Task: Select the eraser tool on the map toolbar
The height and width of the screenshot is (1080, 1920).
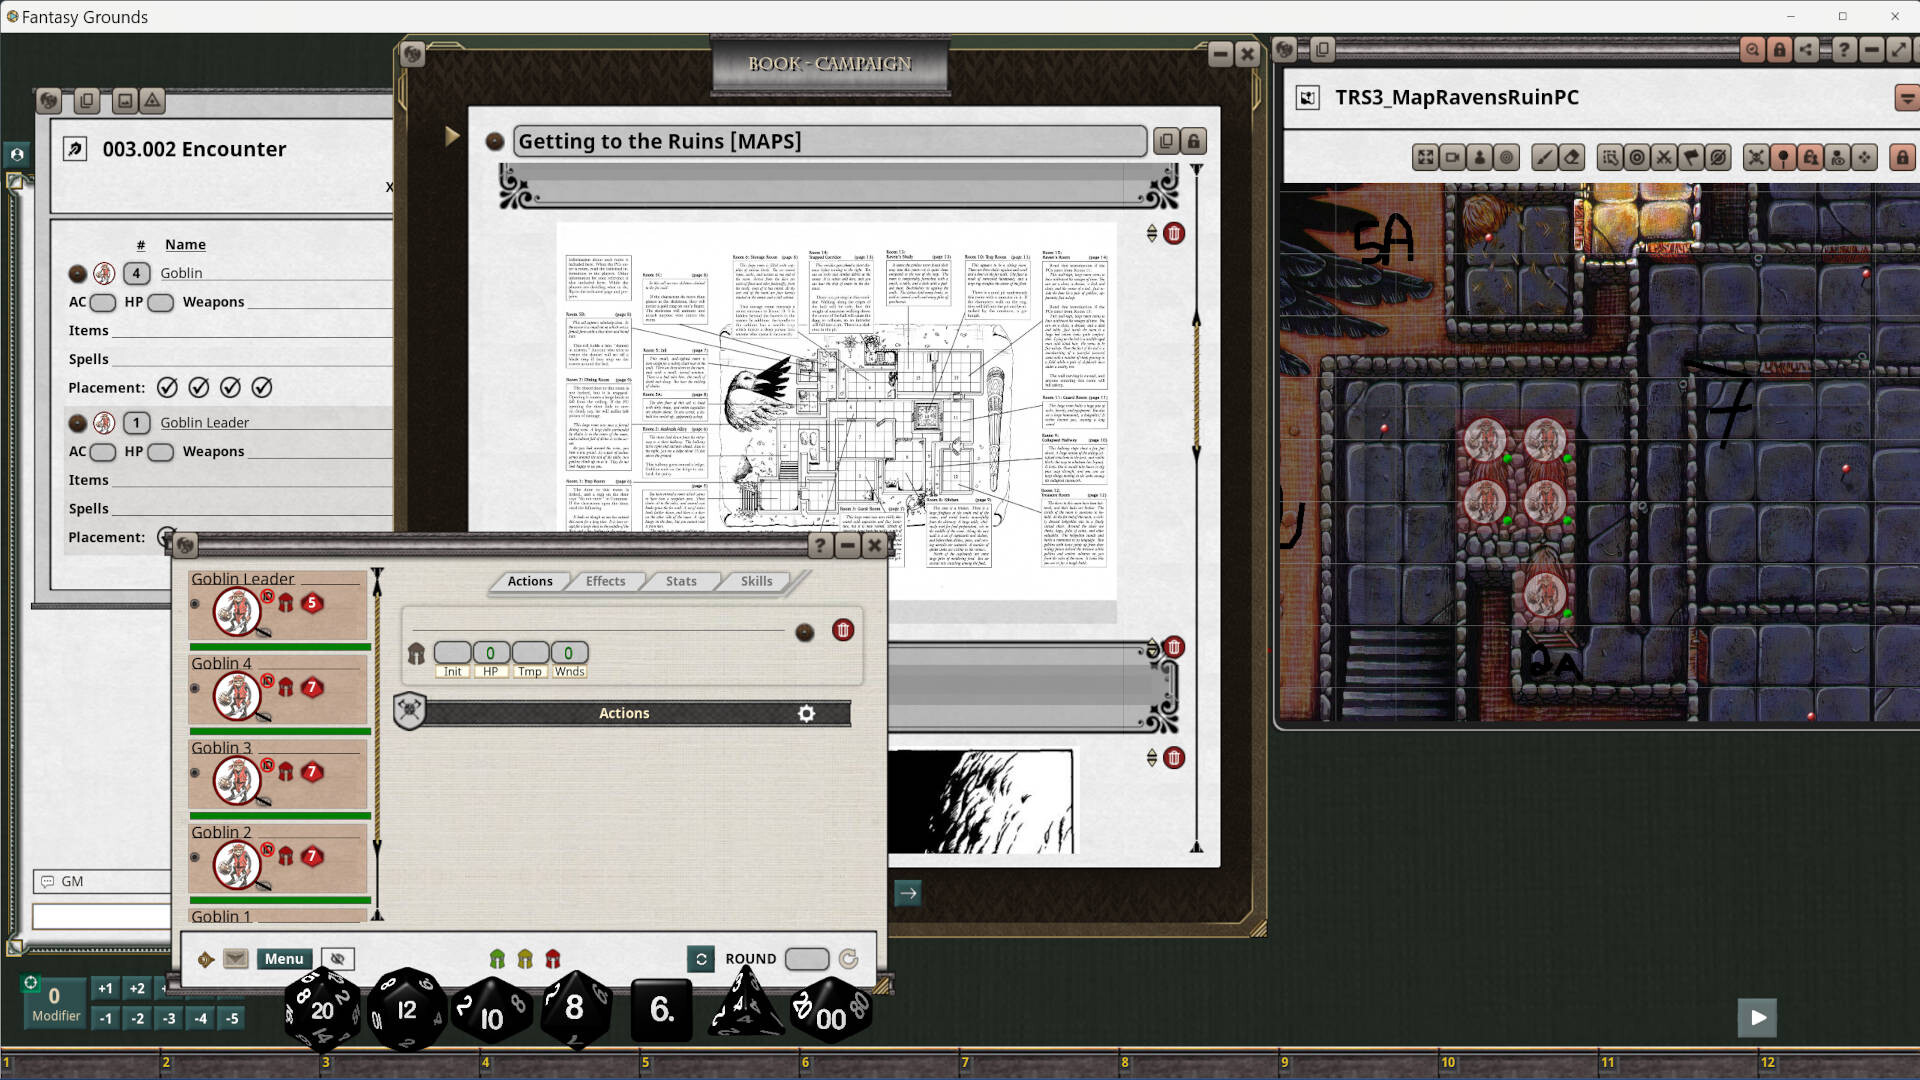Action: tap(1569, 157)
